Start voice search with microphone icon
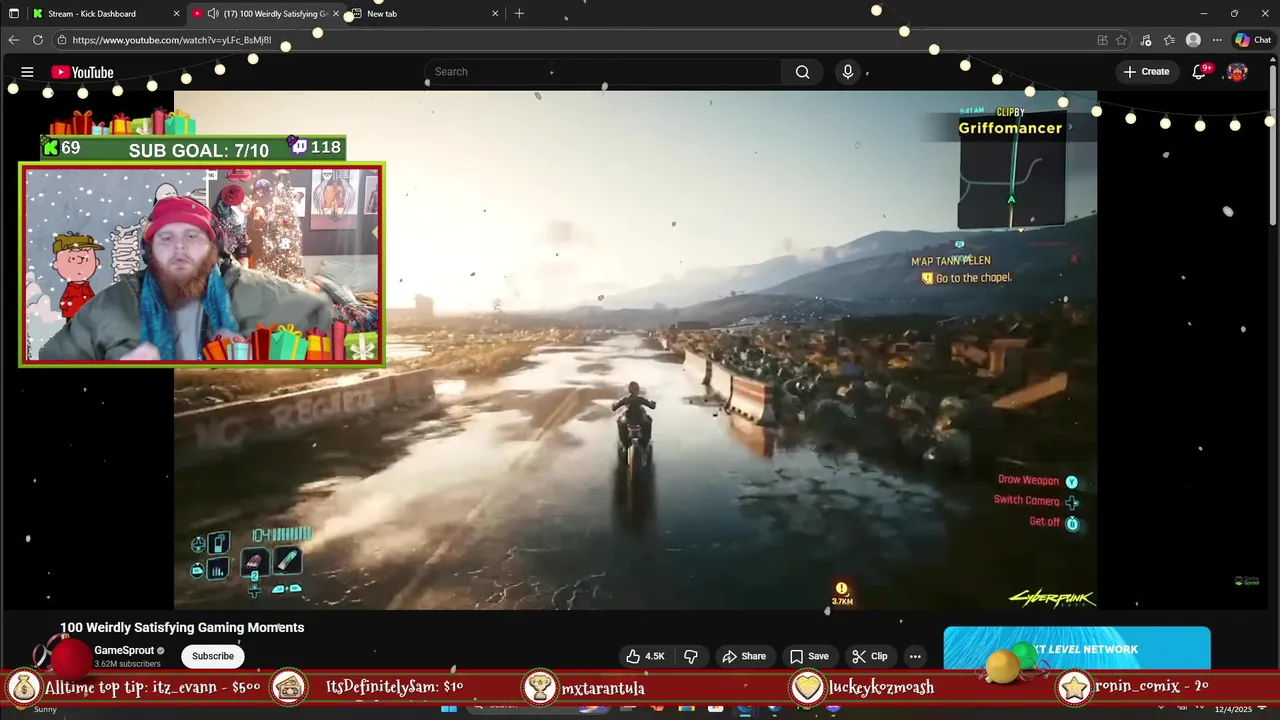Screen dimensions: 1280x720 (x=848, y=72)
